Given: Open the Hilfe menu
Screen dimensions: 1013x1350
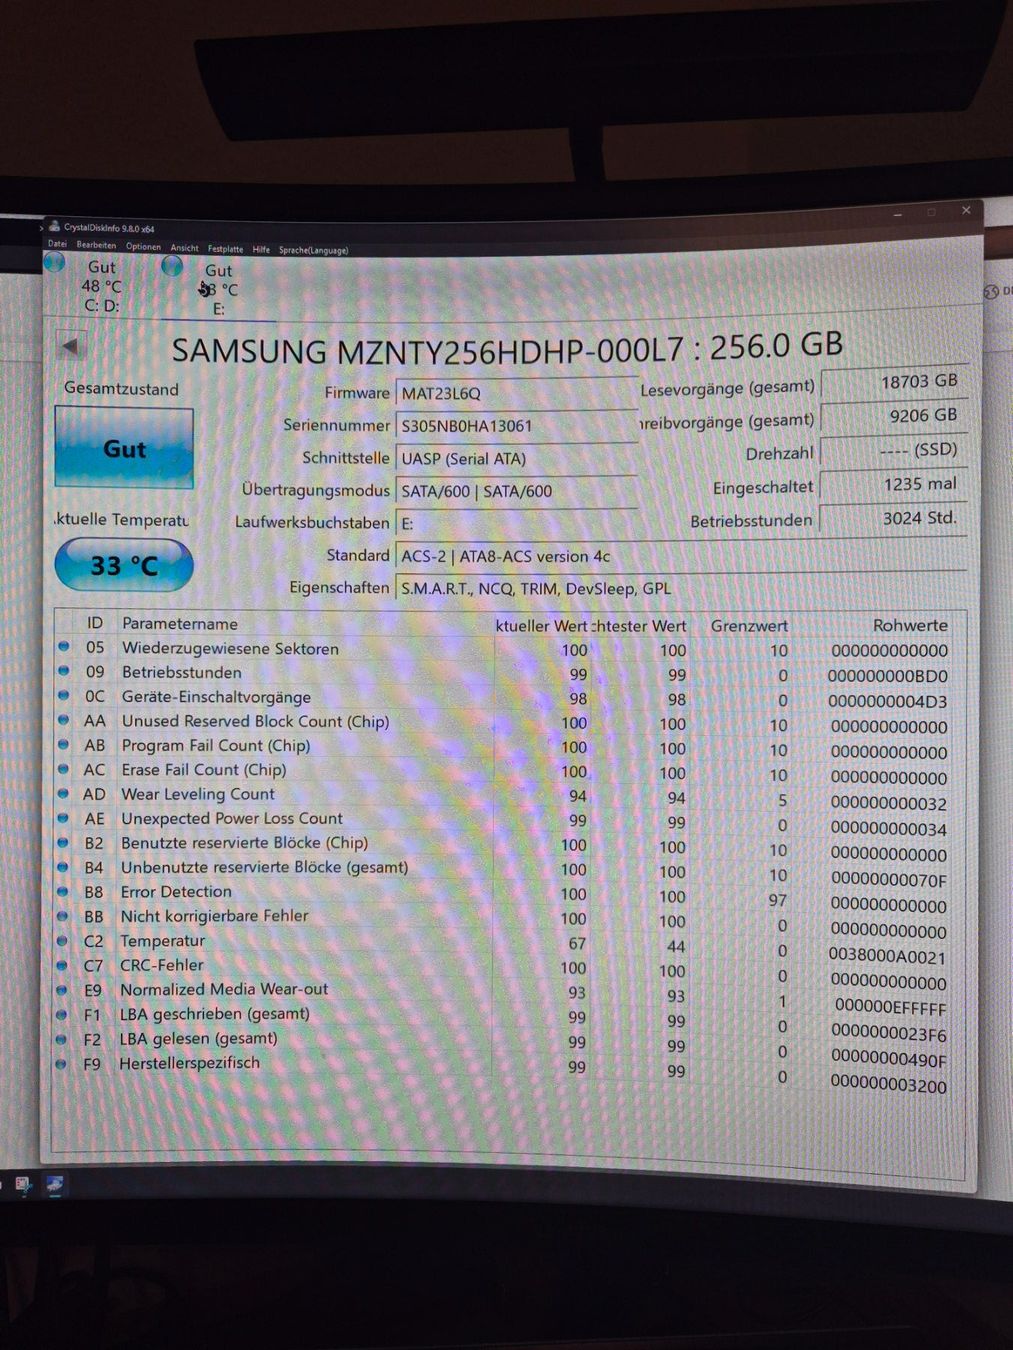Looking at the screenshot, I should 261,249.
